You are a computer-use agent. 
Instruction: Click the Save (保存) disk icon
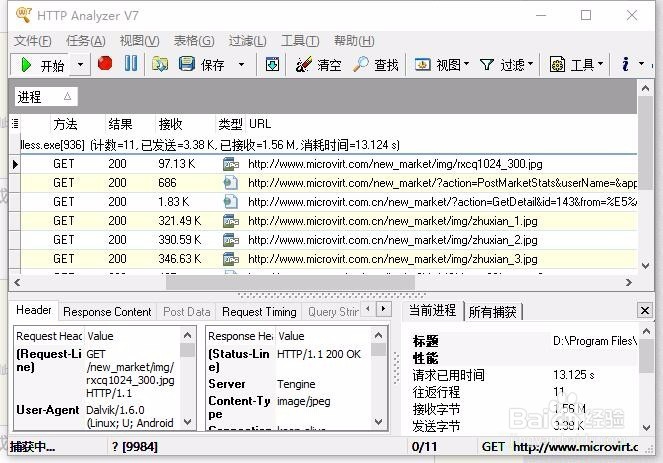186,64
